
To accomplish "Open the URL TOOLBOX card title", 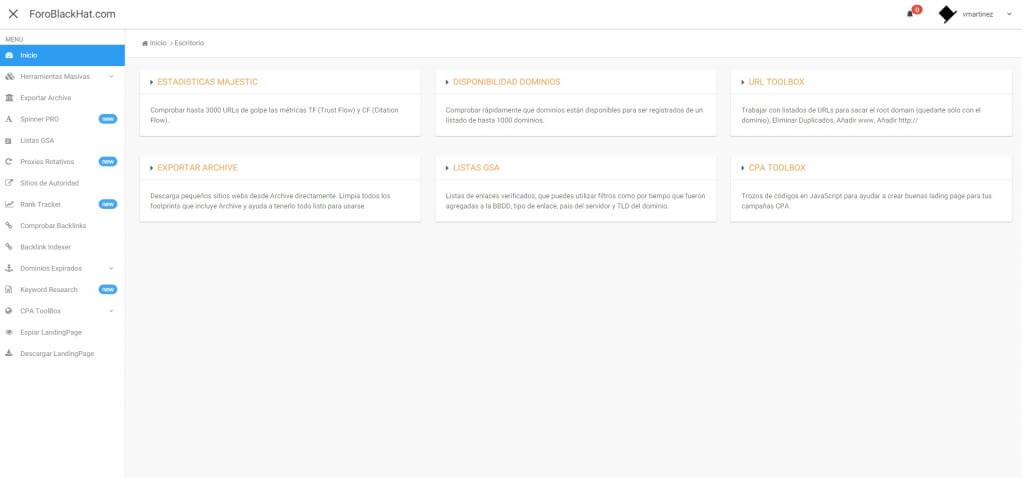I will coord(776,82).
